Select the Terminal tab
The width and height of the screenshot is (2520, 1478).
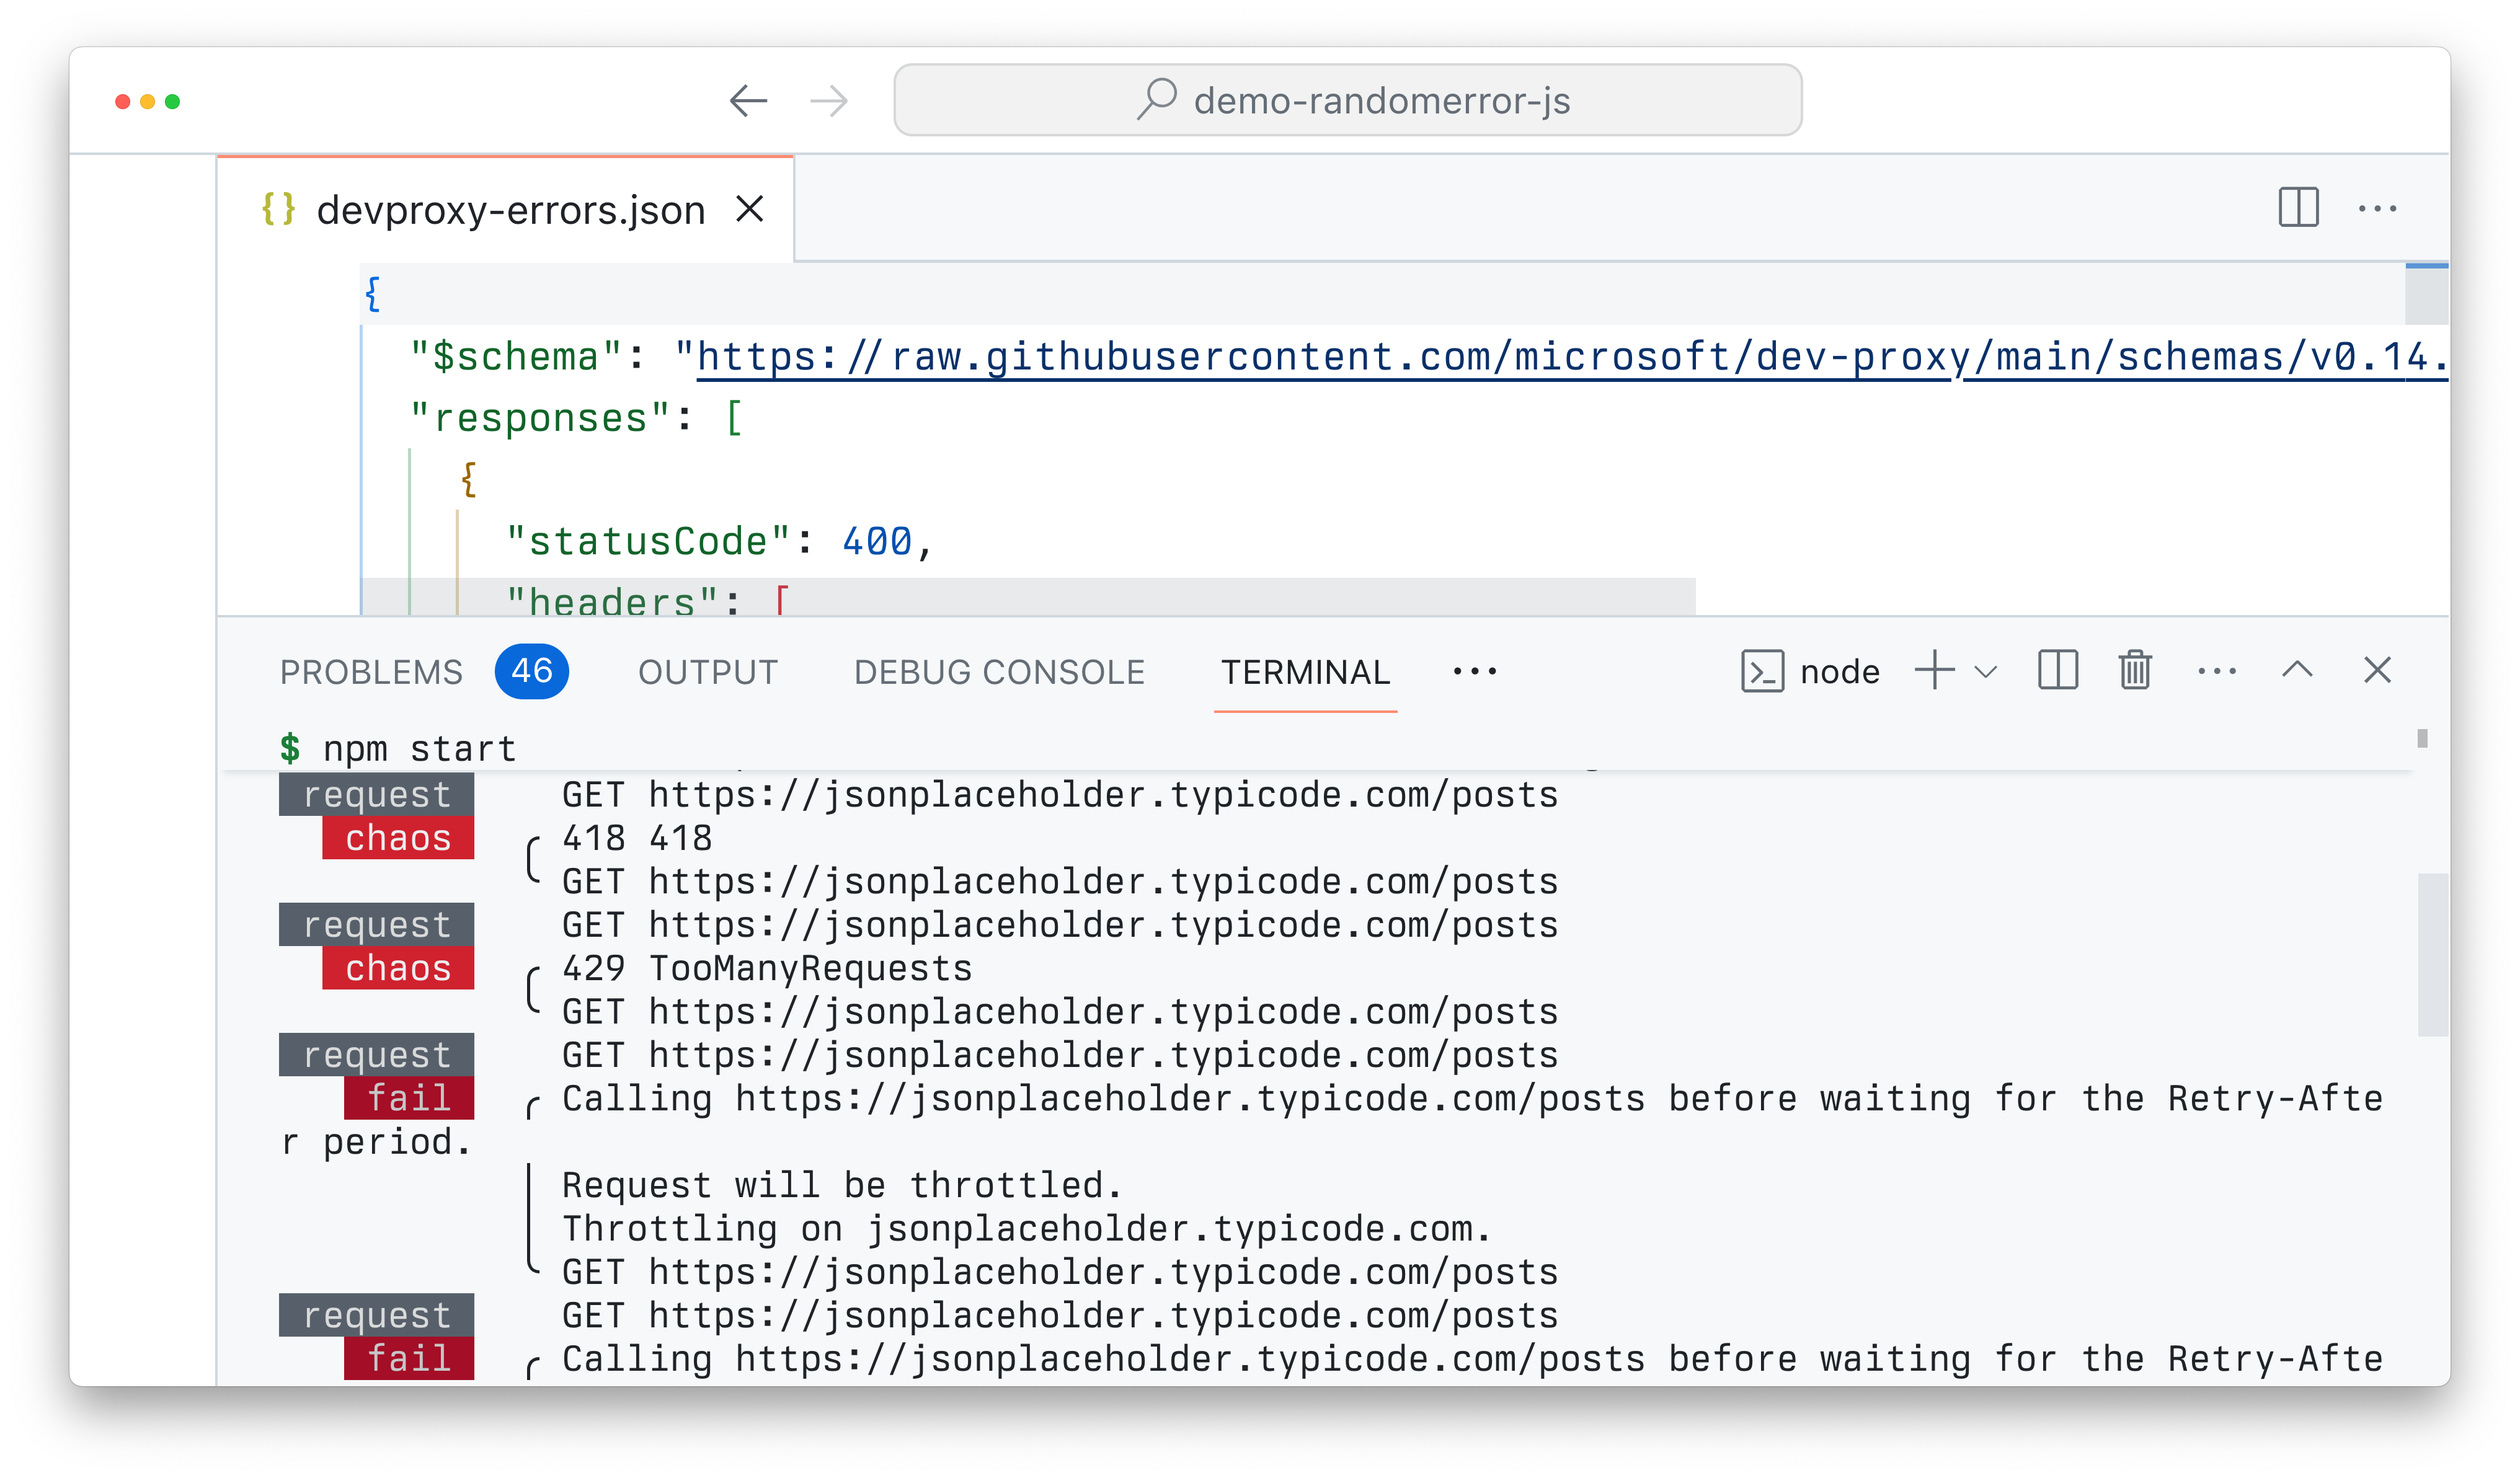click(1305, 671)
